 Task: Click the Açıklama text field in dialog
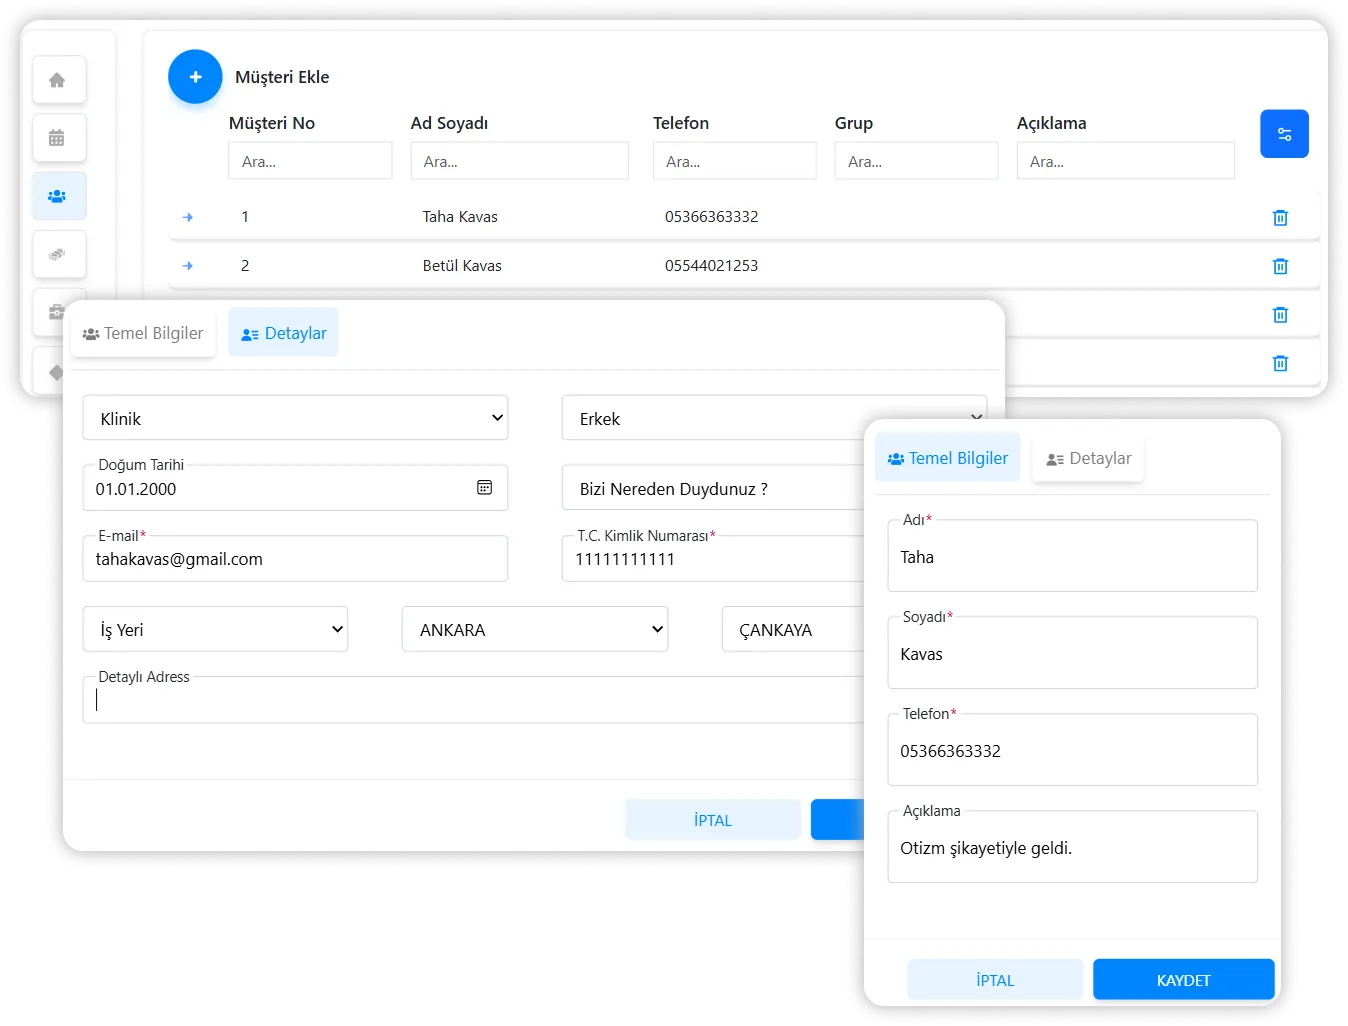coord(1072,849)
